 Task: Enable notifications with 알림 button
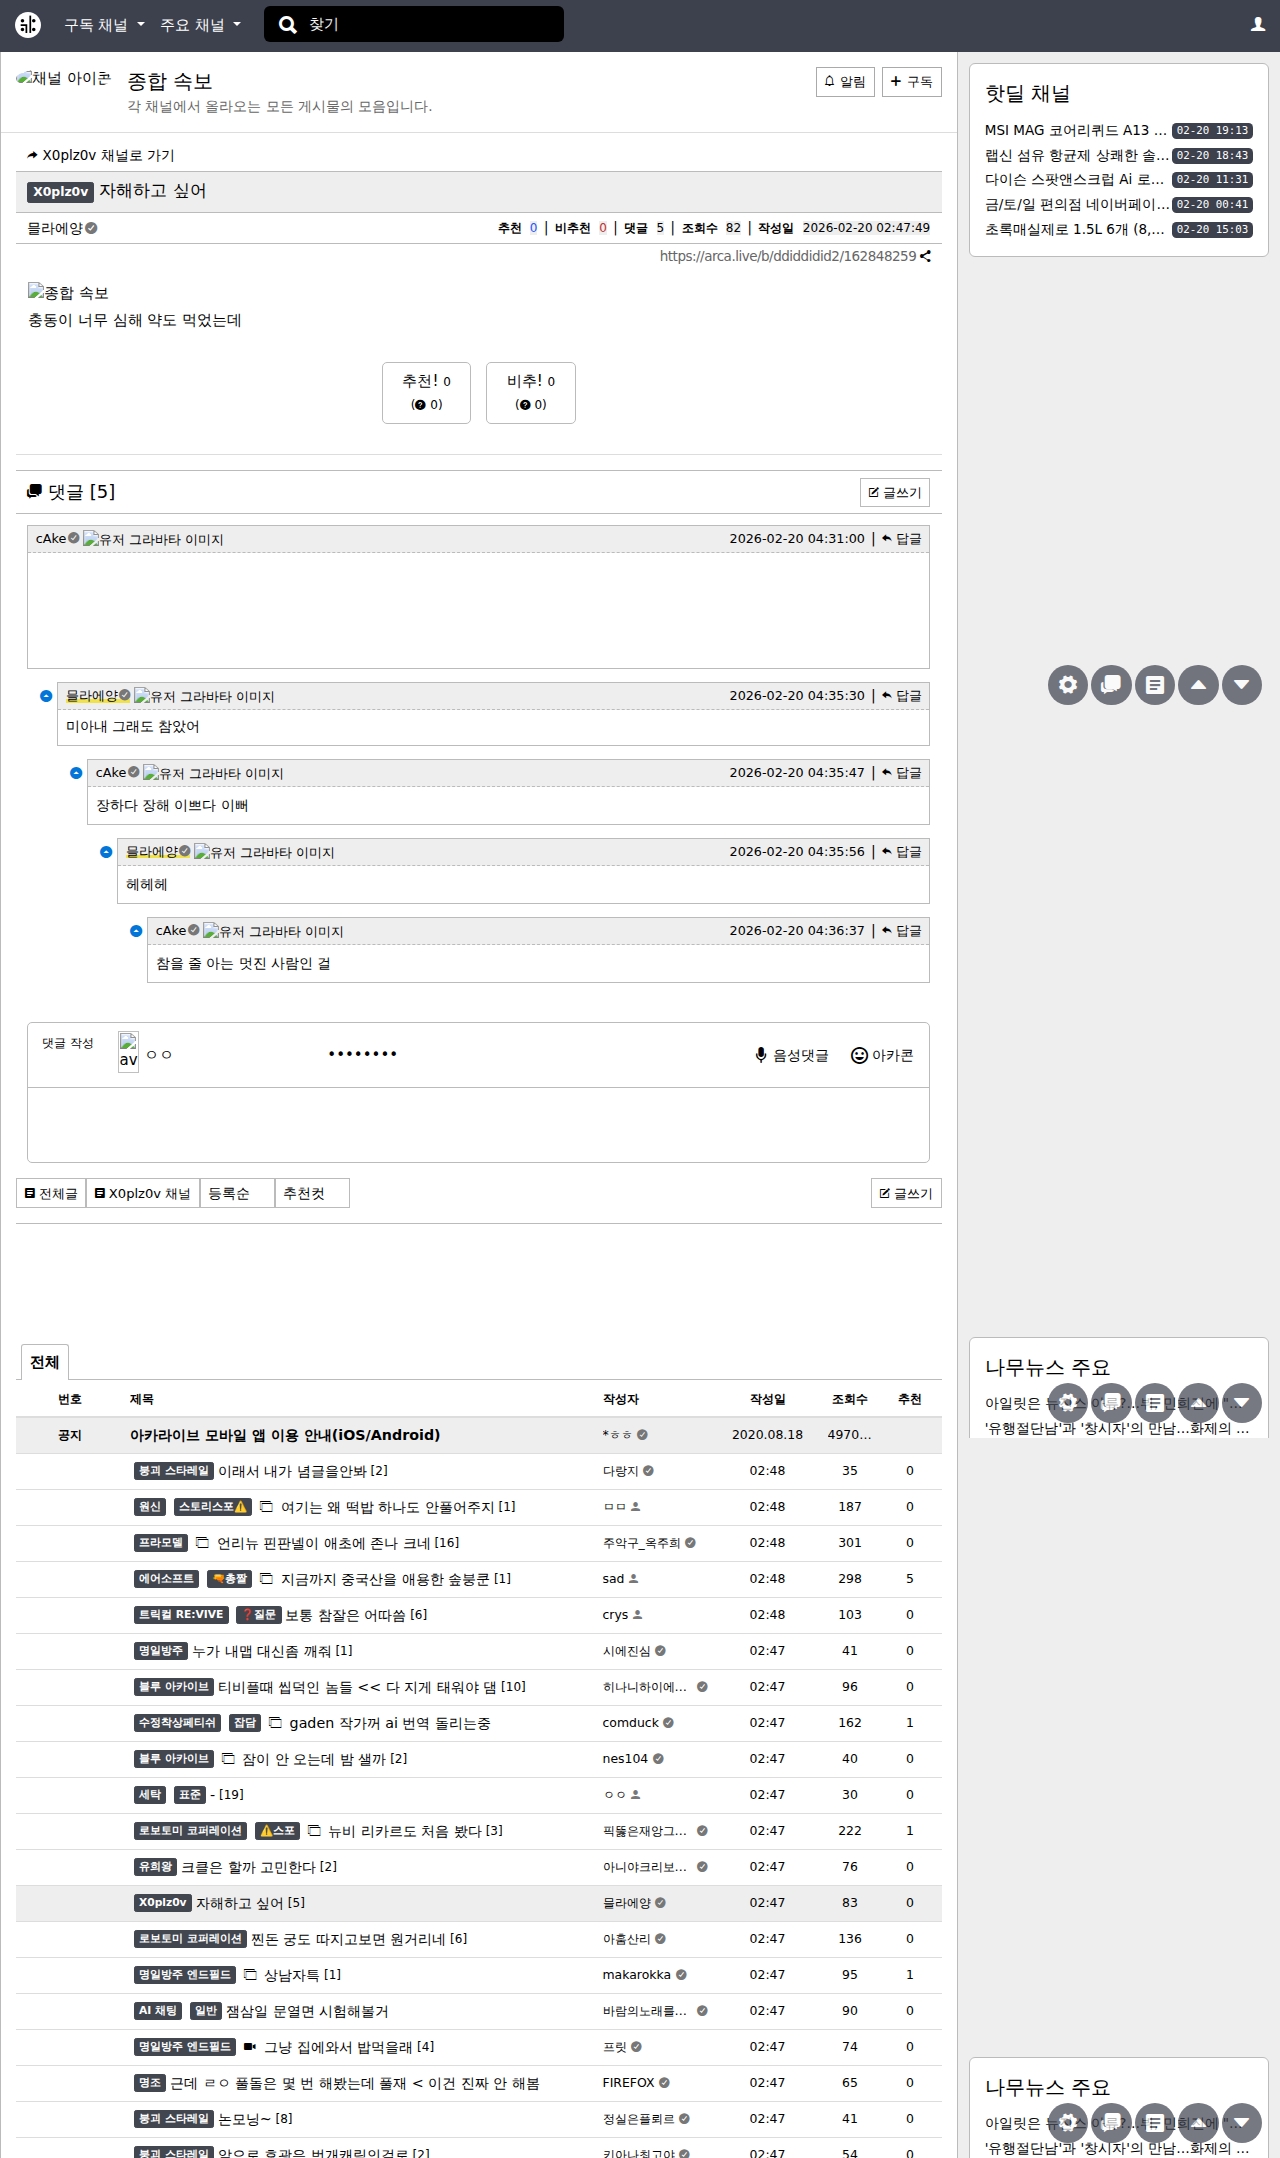[x=845, y=82]
